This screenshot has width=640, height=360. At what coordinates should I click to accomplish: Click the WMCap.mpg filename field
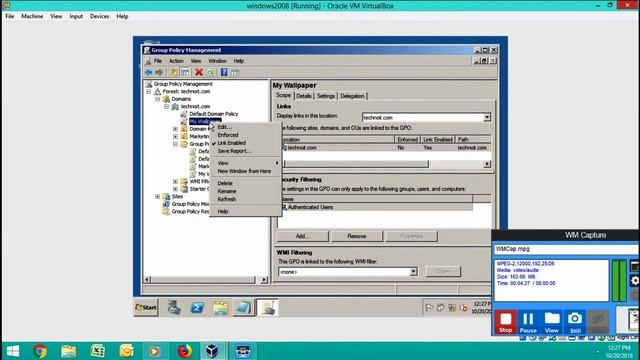pos(565,249)
